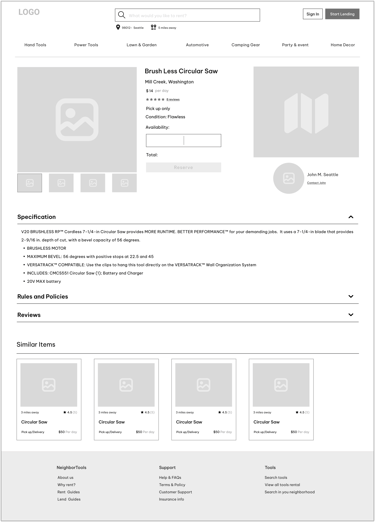Viewport: 375px width, 522px height.
Task: Open the Lawn & Garden category
Action: pyautogui.click(x=142, y=45)
